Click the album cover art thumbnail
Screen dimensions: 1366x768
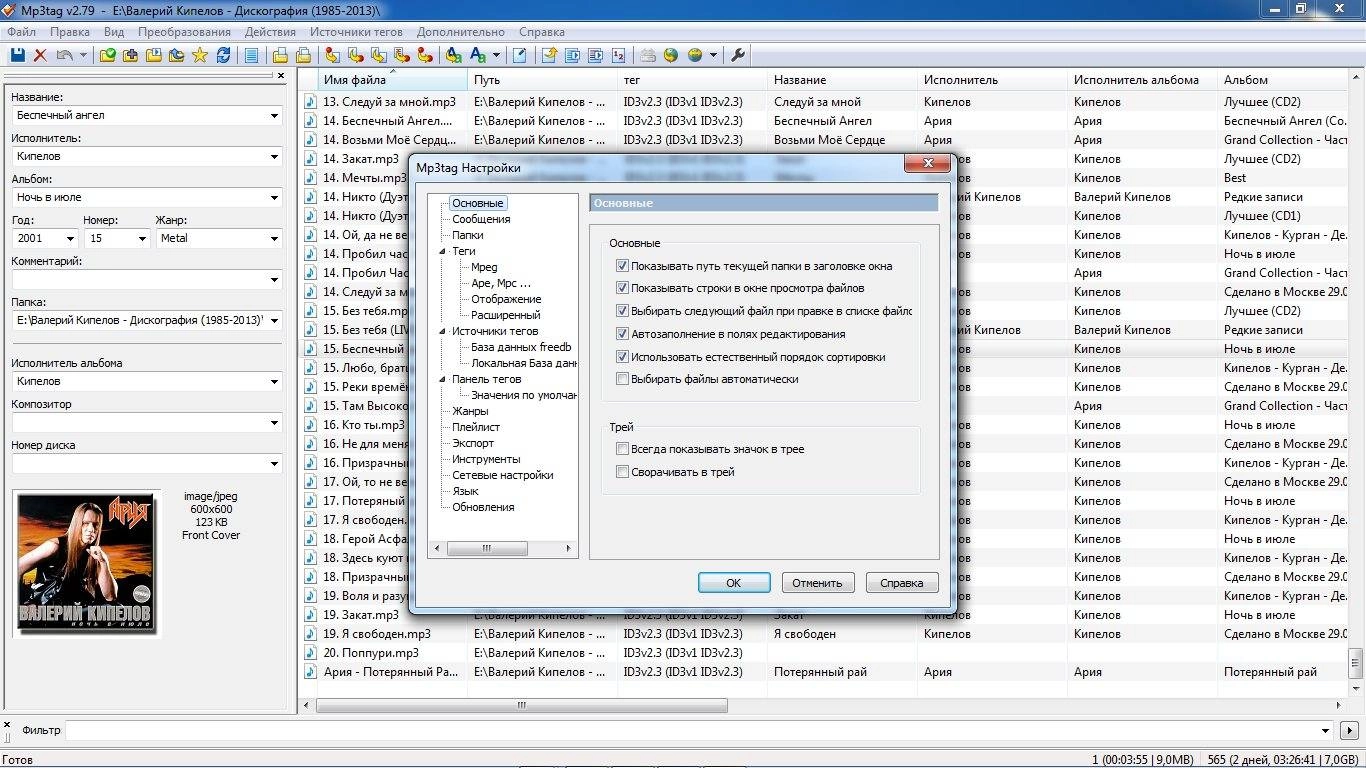tap(86, 563)
